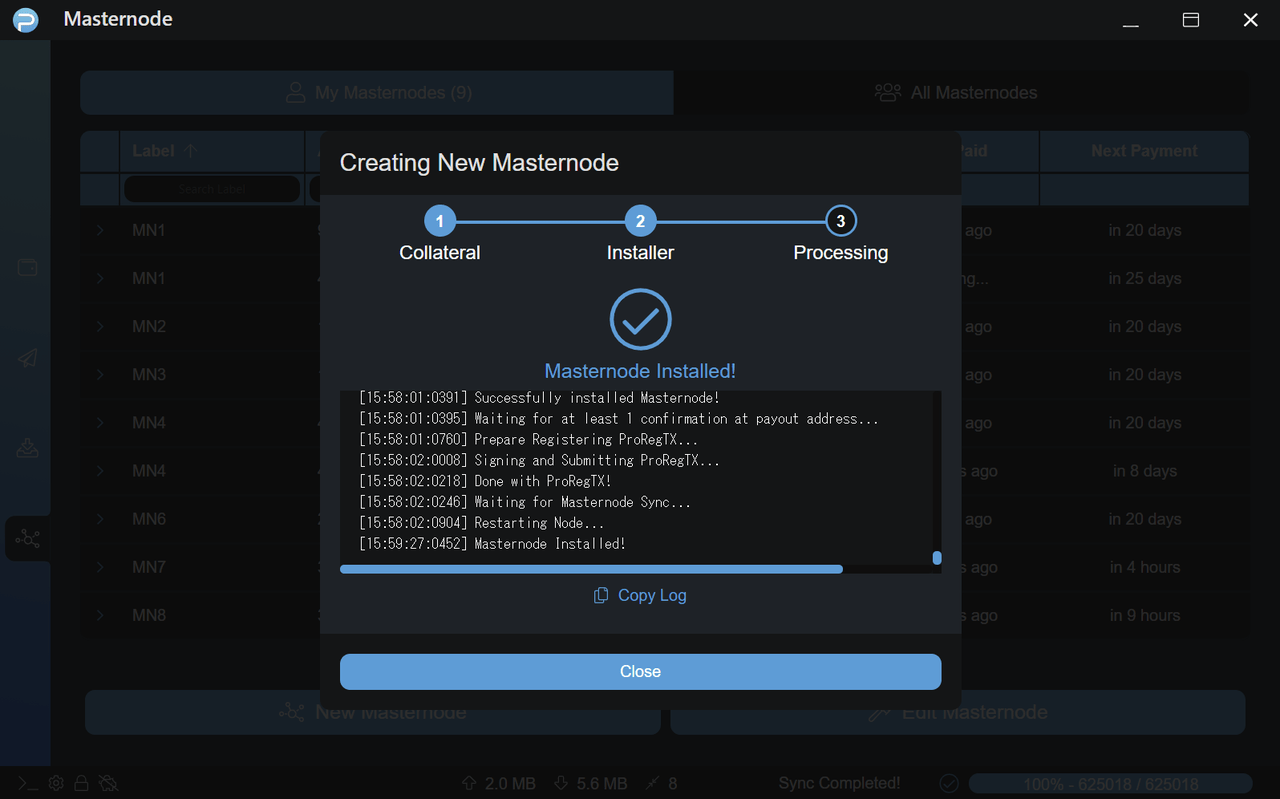Click the padlock icon in the status bar

coord(82,783)
